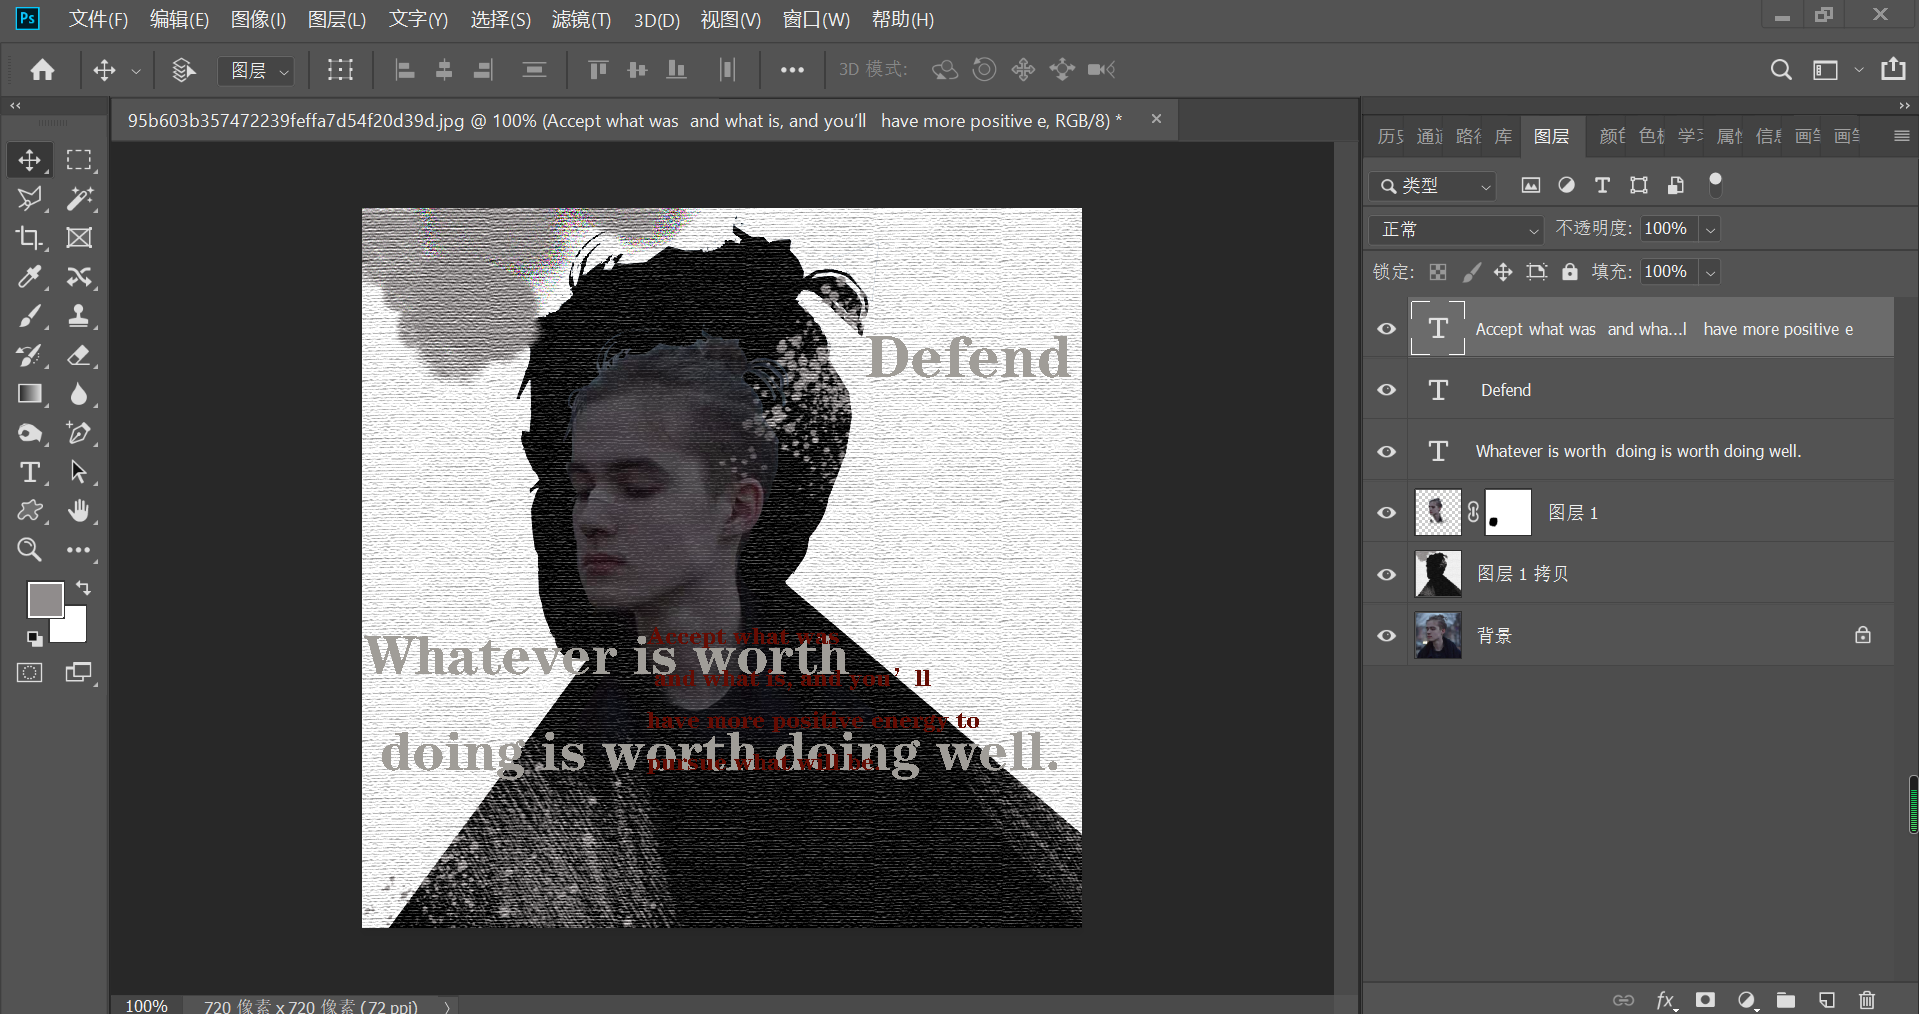Click the 图层 1 layer mask thumbnail

tap(1508, 513)
